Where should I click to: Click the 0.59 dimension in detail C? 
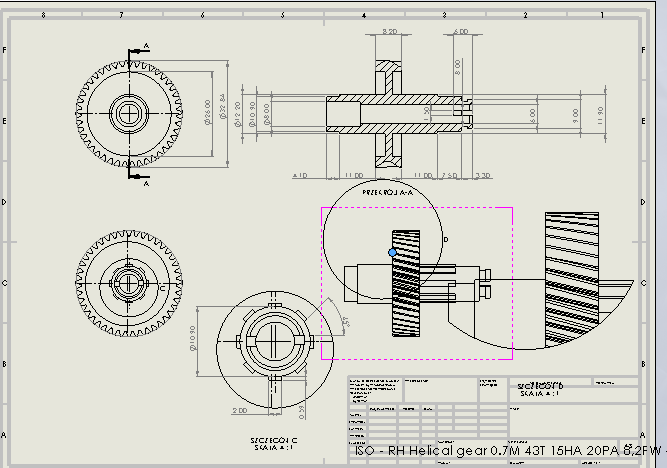tap(302, 412)
